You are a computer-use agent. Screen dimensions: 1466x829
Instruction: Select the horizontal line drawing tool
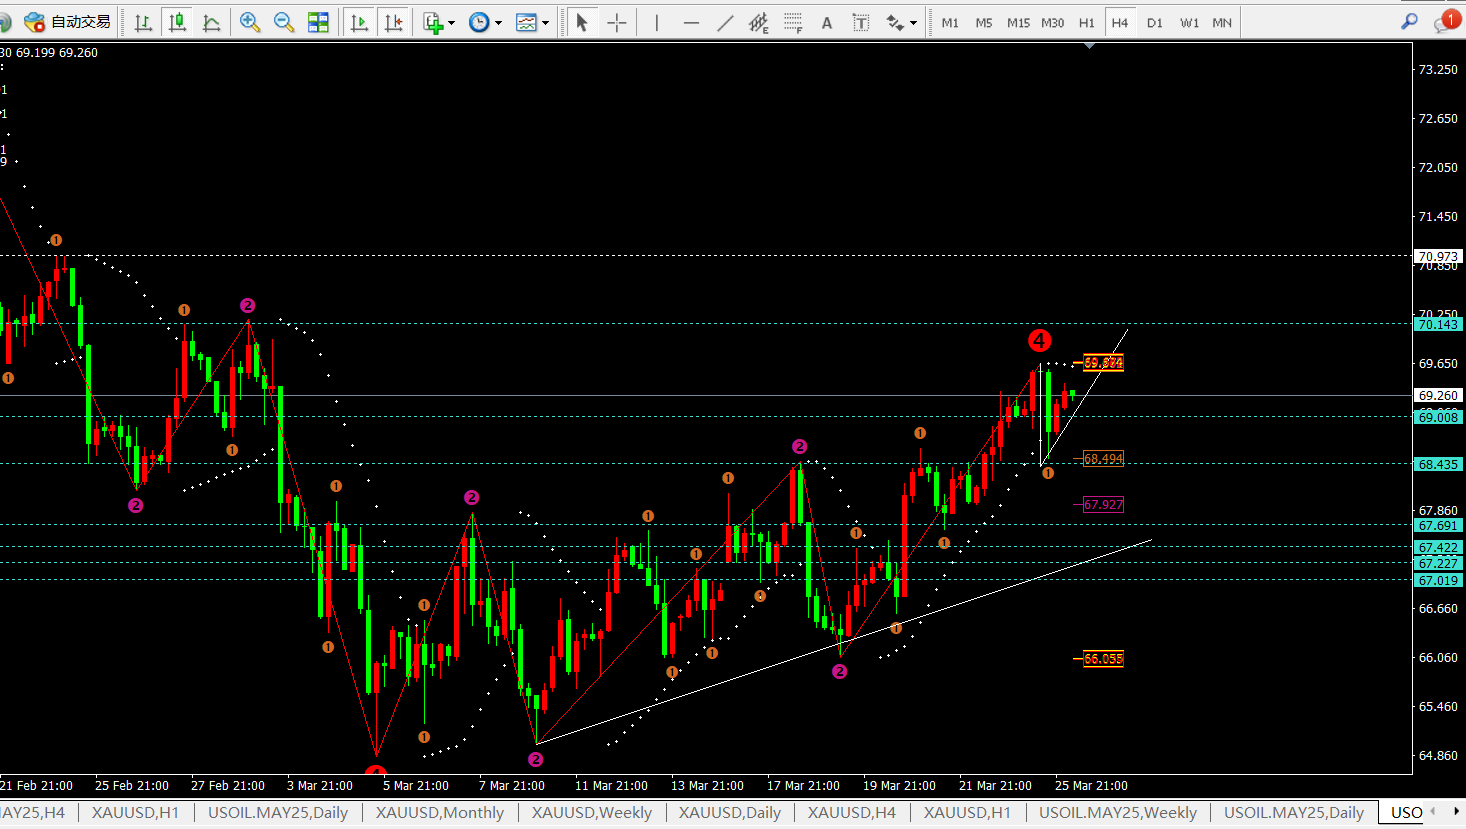coord(691,22)
